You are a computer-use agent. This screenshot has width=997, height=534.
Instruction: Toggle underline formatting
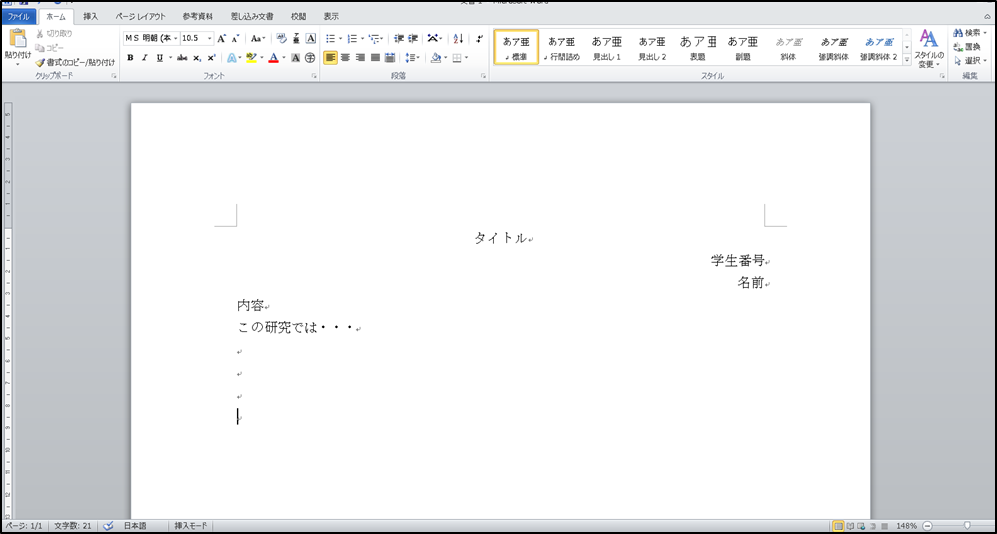click(160, 58)
